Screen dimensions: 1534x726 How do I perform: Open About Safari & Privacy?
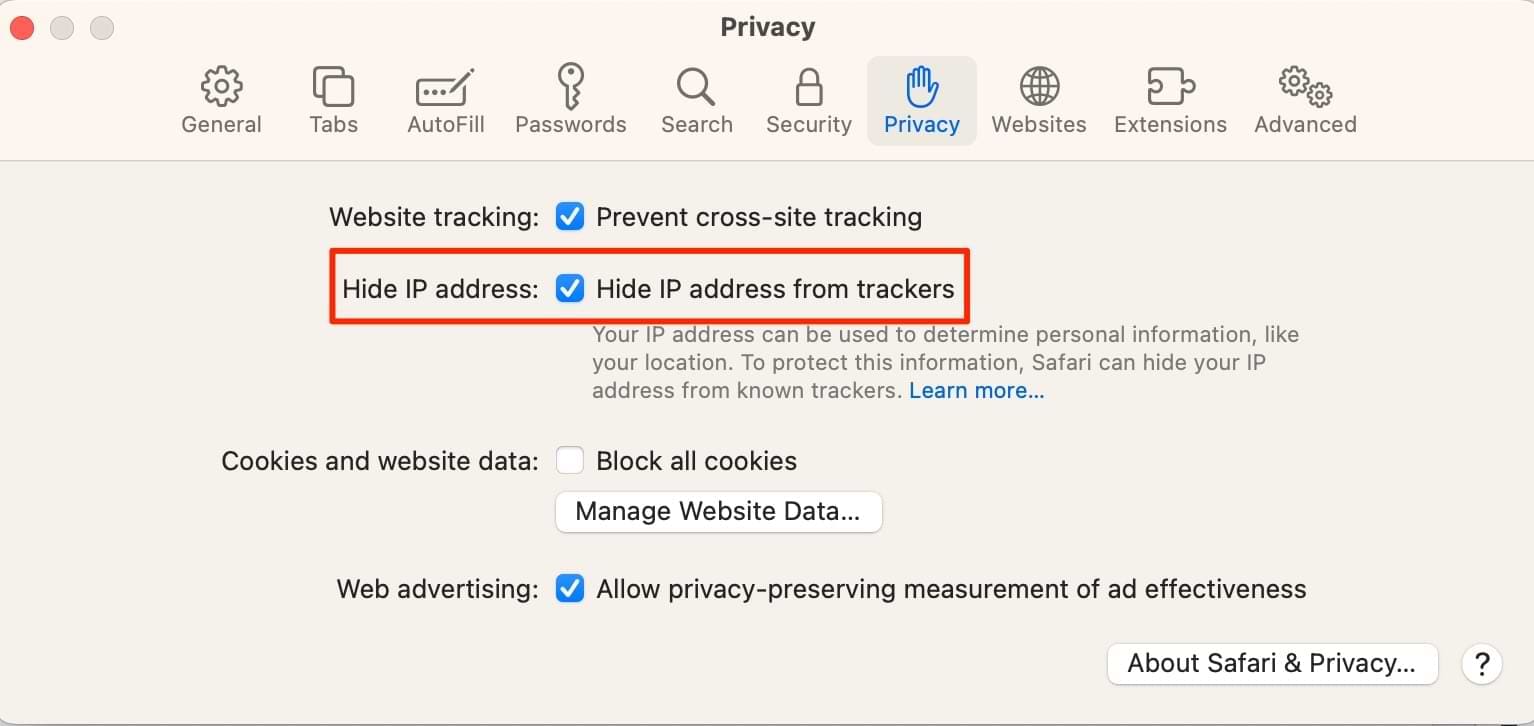tap(1271, 664)
